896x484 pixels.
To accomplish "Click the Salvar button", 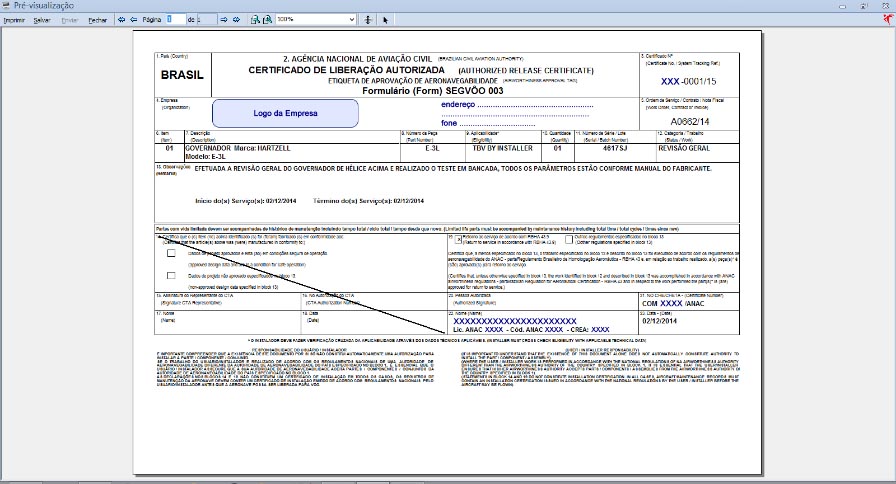I will 42,20.
